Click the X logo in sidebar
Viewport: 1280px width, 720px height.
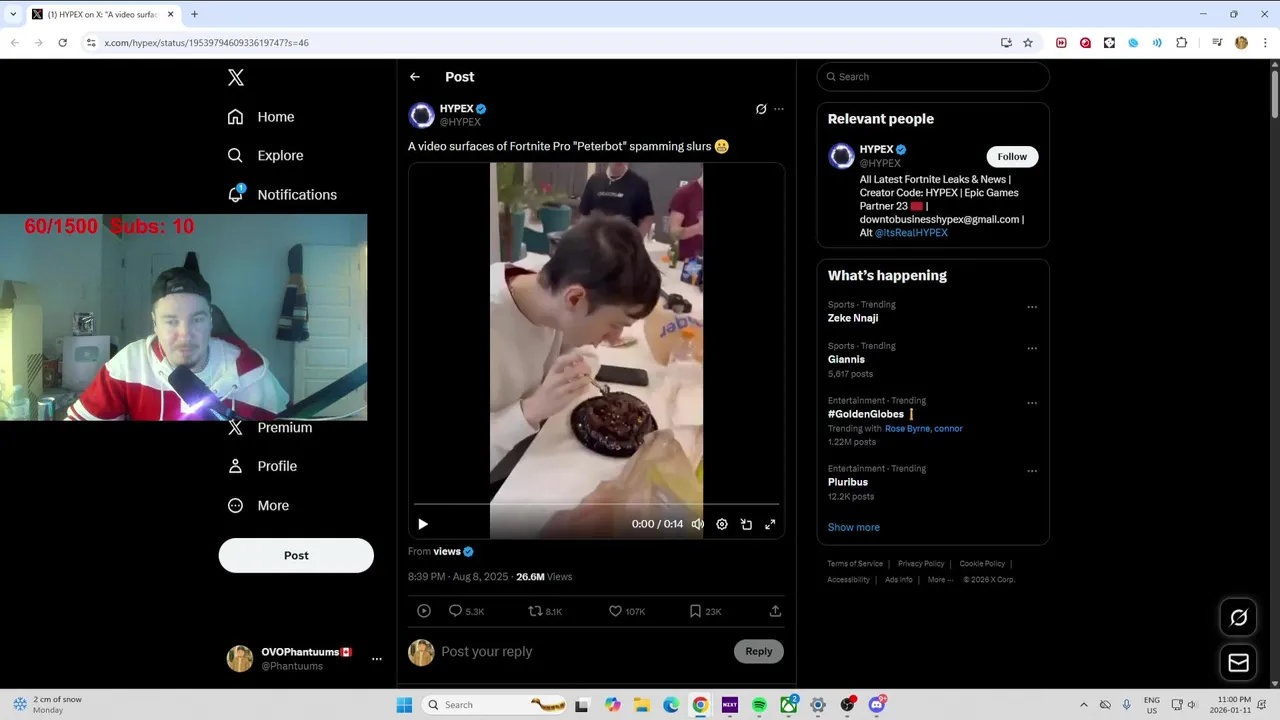(236, 77)
